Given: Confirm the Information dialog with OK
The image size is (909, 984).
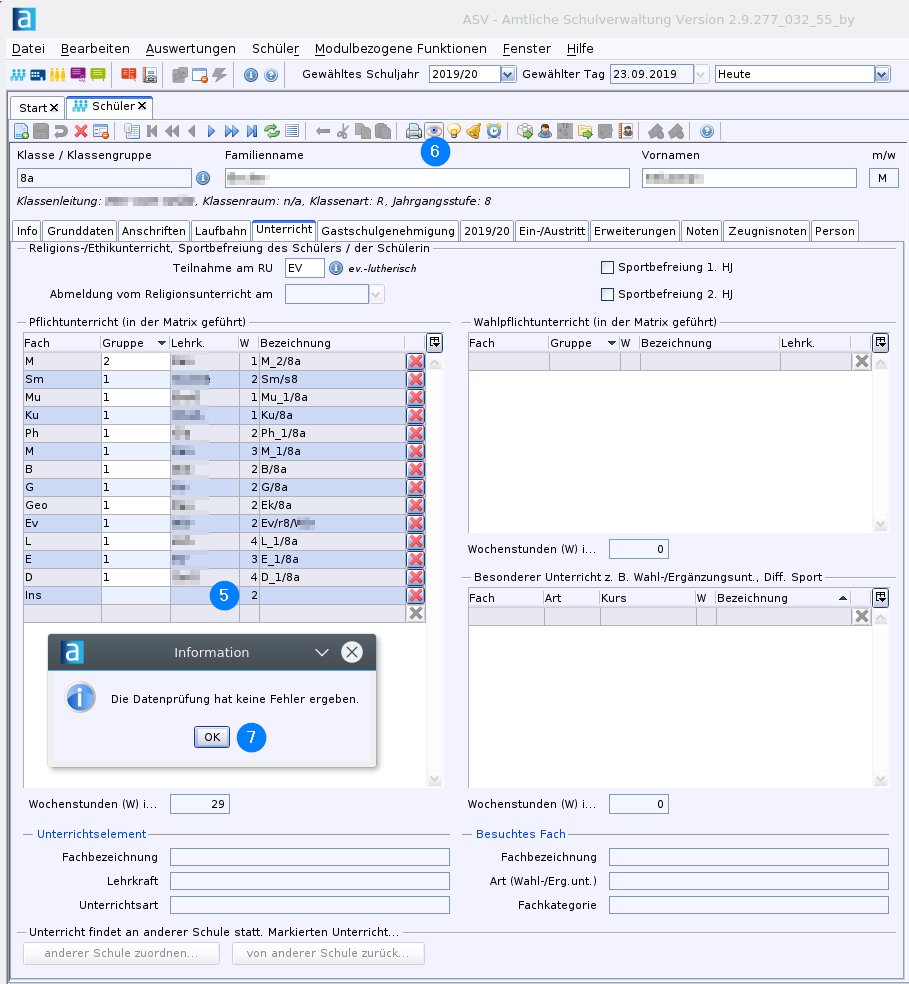Looking at the screenshot, I should [212, 737].
